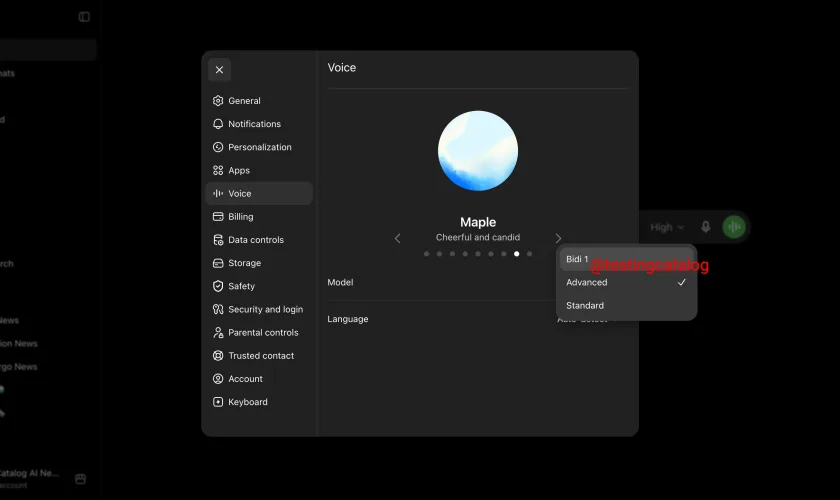840x500 pixels.
Task: Go to next voice with right chevron
Action: [558, 238]
